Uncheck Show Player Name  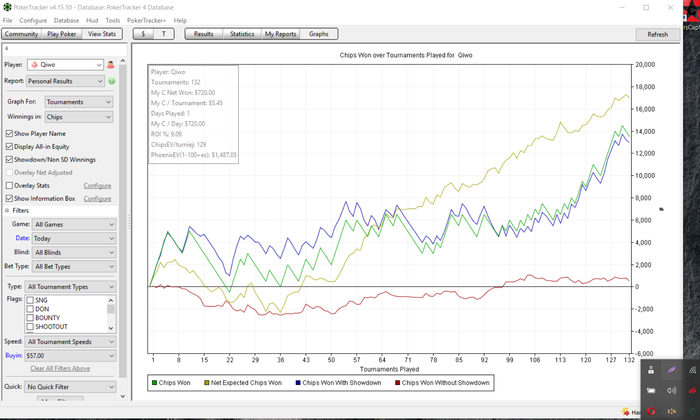[x=10, y=133]
